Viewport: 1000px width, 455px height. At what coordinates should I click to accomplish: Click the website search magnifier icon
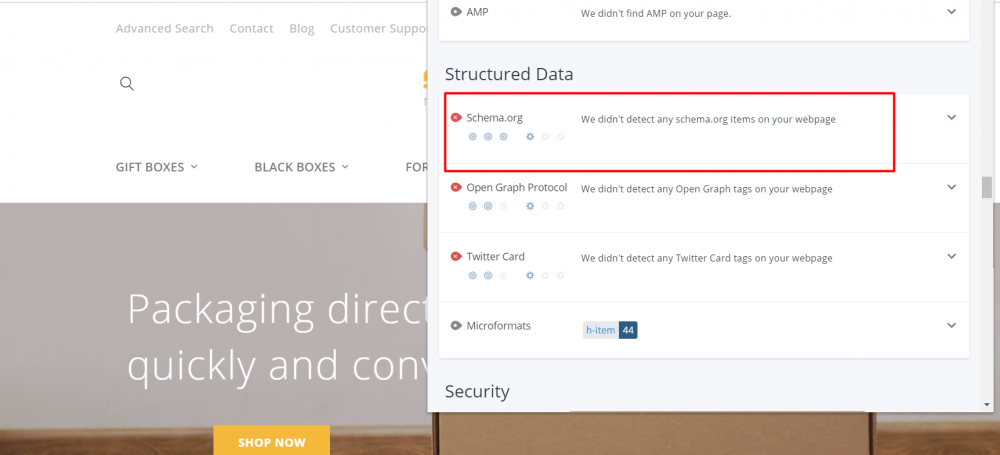point(127,84)
